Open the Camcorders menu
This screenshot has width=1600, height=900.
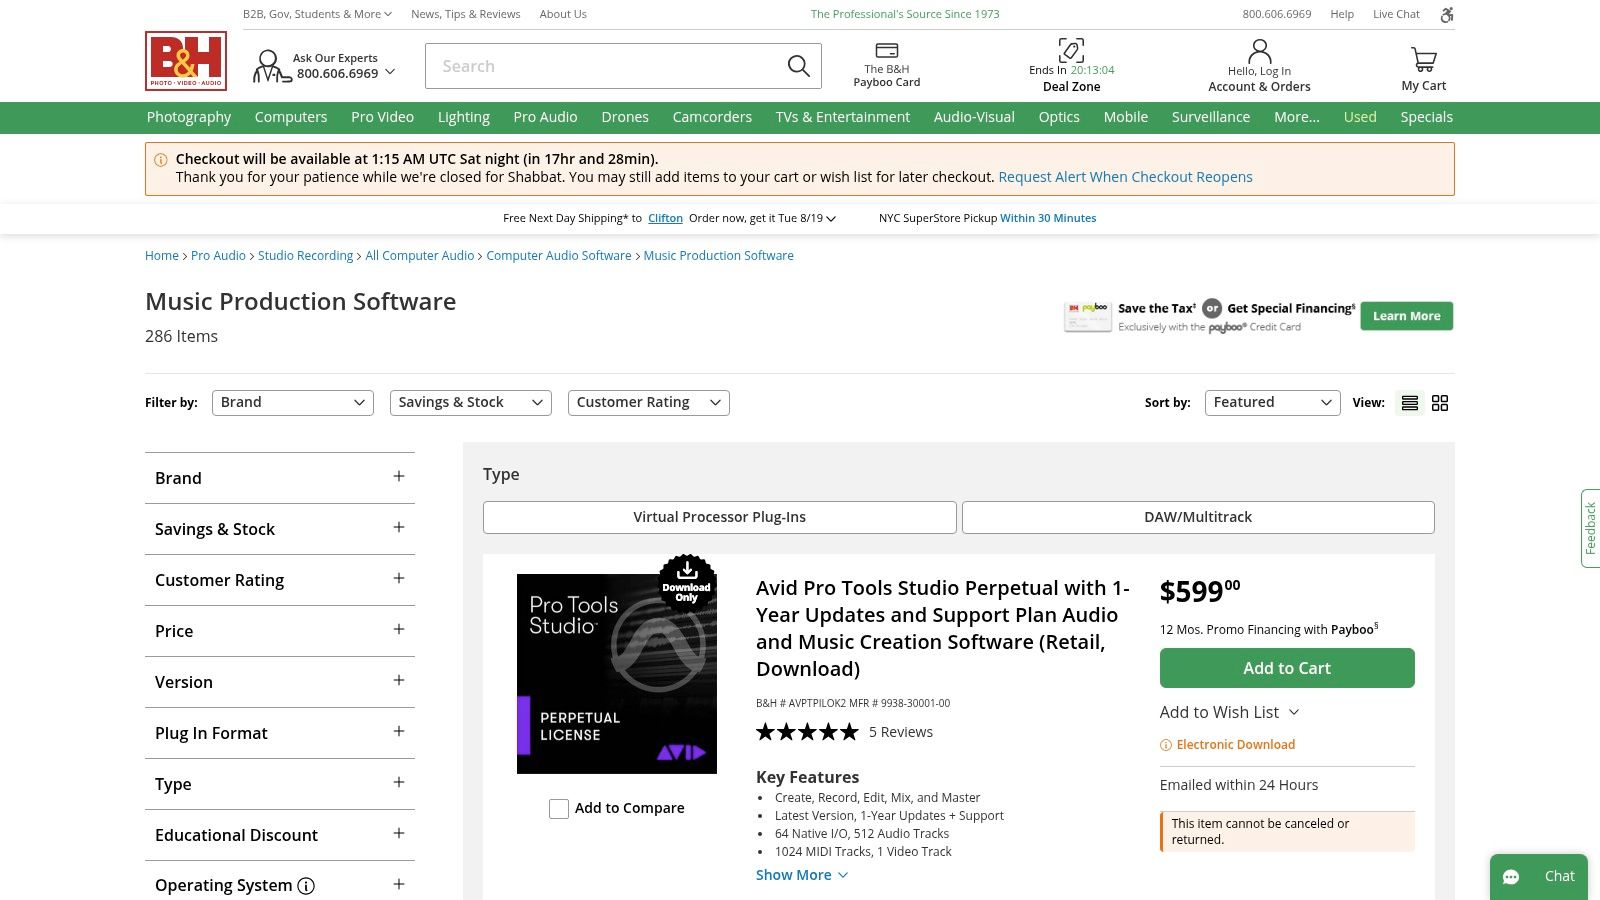[712, 117]
